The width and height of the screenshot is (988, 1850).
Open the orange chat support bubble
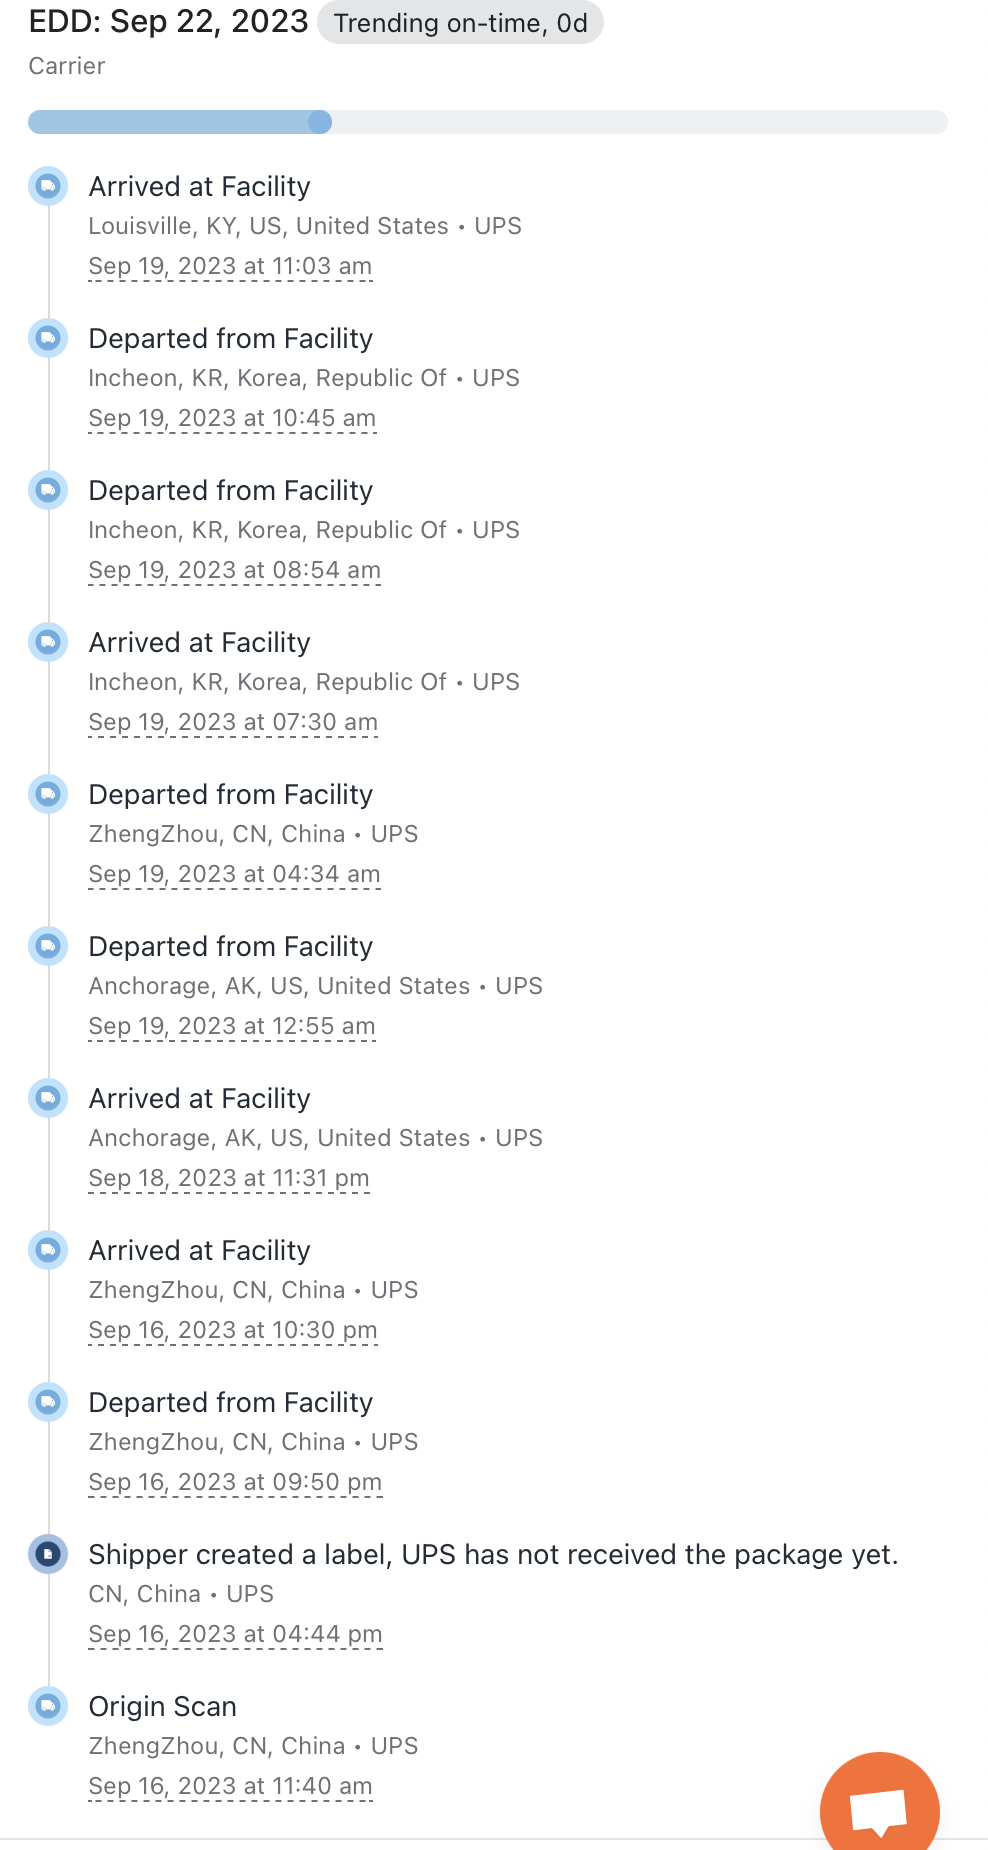click(x=879, y=1808)
